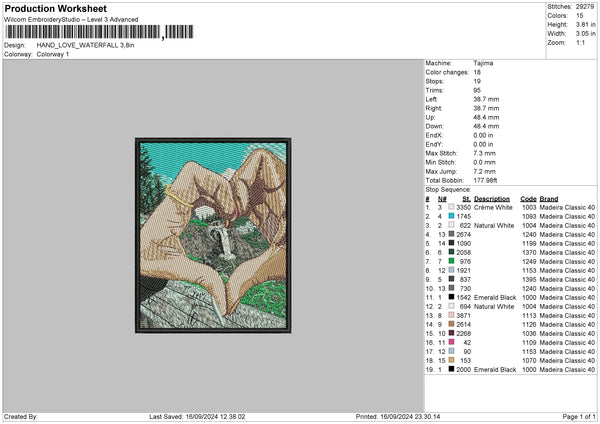Select "Crème White" description in stop 1

click(x=493, y=207)
